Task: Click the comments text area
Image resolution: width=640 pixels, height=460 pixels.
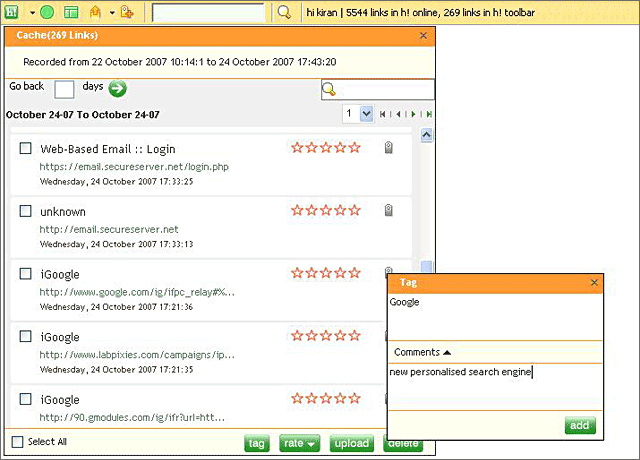Action: [495, 387]
